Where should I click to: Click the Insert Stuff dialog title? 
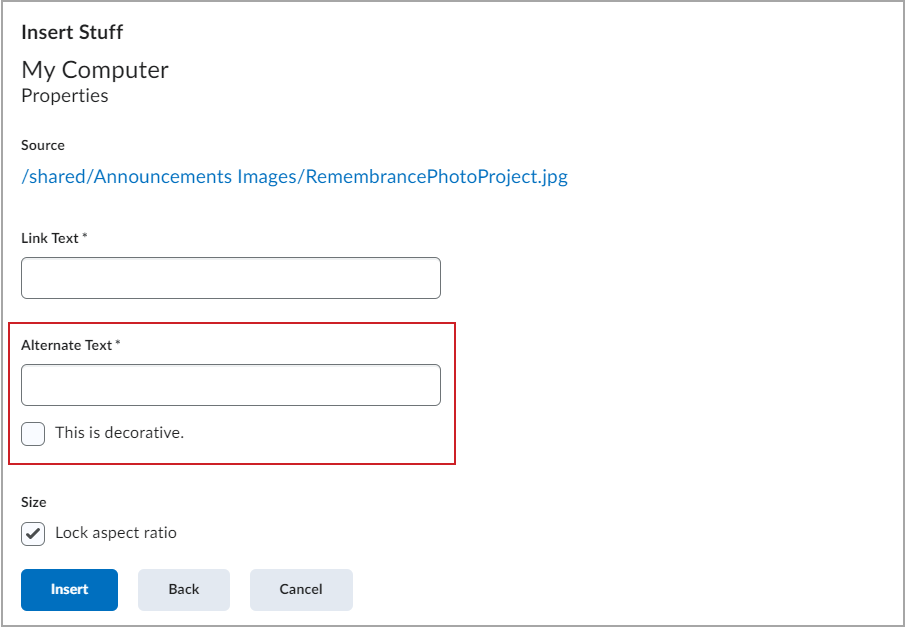pos(71,32)
